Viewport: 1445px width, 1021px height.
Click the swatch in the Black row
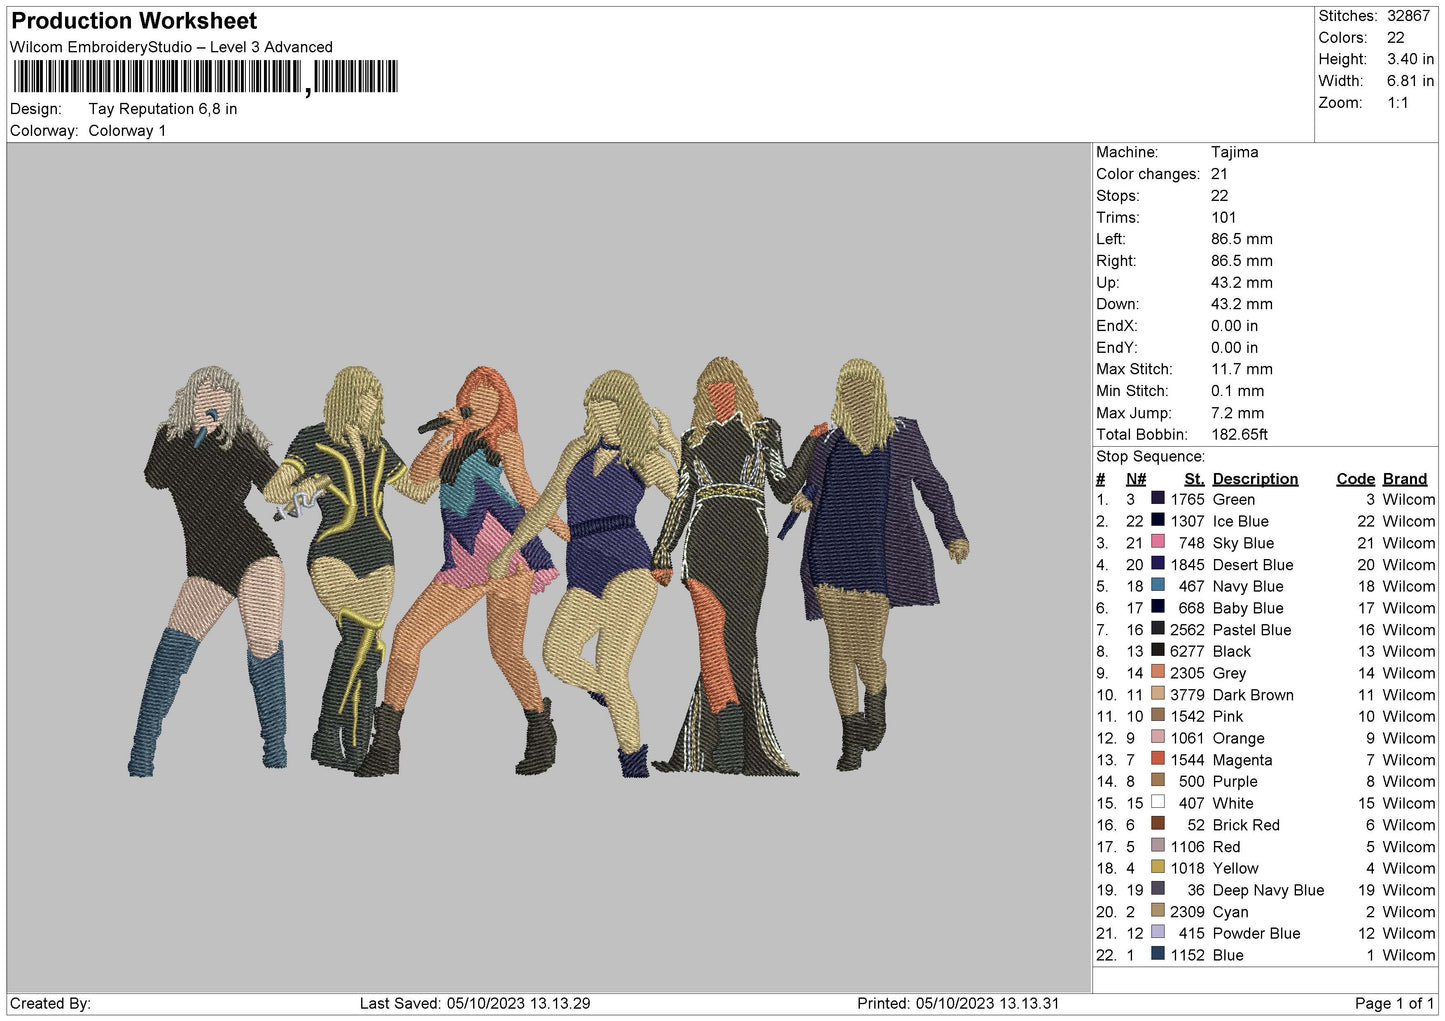1157,650
